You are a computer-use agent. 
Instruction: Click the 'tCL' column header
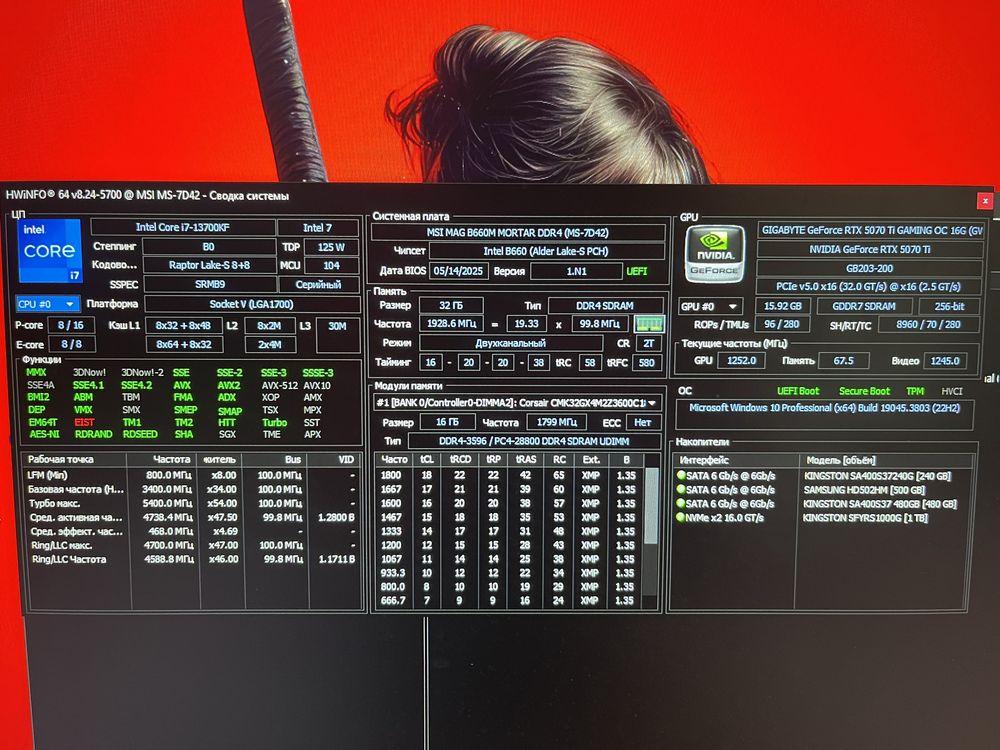[427, 459]
